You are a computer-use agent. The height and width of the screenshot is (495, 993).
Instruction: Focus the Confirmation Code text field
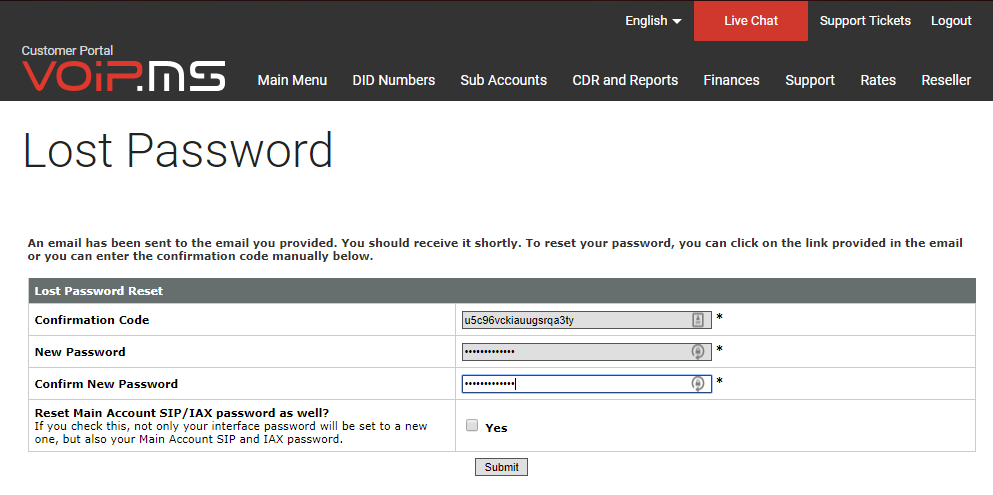[x=574, y=320]
